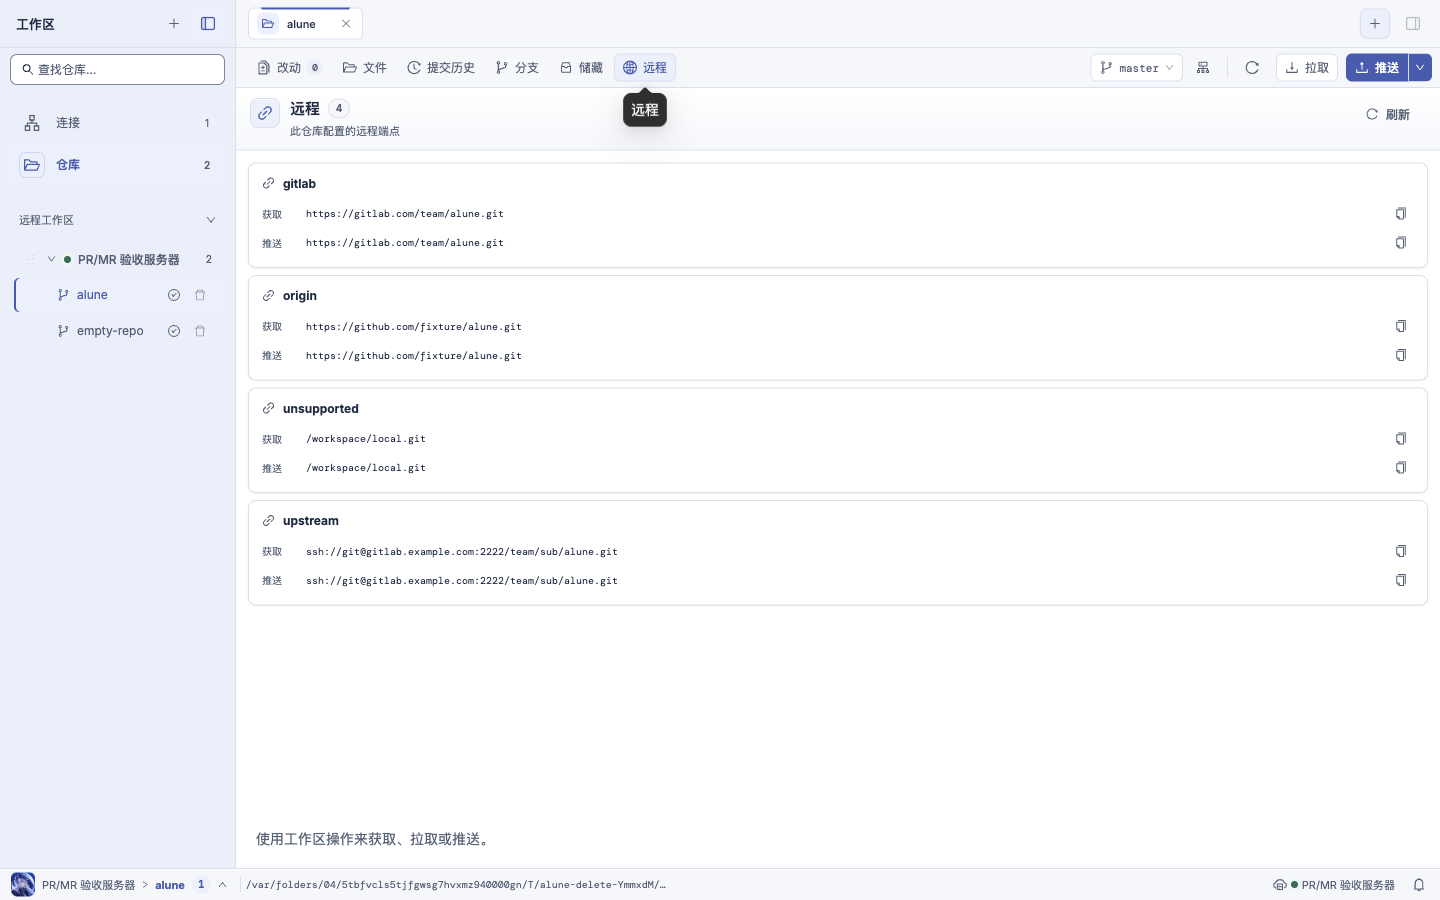Copy the unsupported fetch path
Screen dimensions: 1440x900
click(1401, 439)
